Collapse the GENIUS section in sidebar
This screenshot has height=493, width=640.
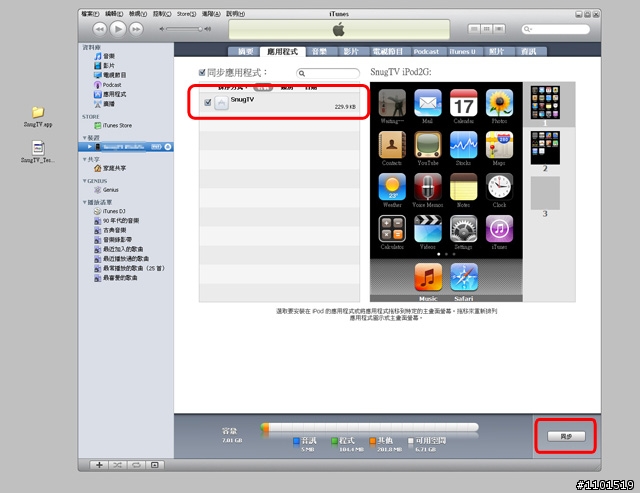(x=84, y=181)
